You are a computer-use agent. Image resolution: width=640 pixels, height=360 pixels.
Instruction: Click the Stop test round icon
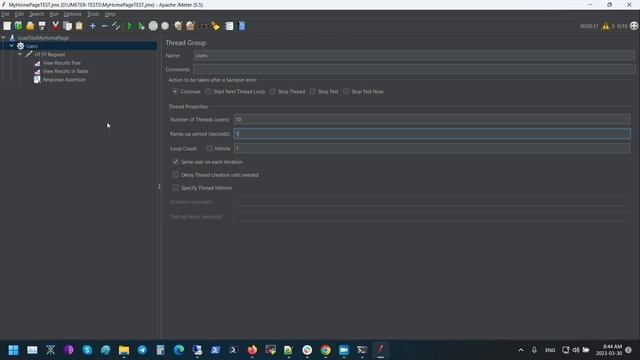coord(153,26)
